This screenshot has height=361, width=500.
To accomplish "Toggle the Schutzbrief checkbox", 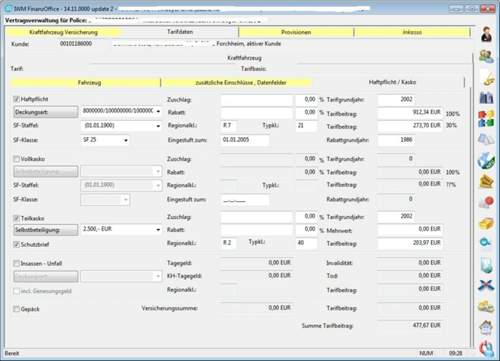I will [x=16, y=244].
